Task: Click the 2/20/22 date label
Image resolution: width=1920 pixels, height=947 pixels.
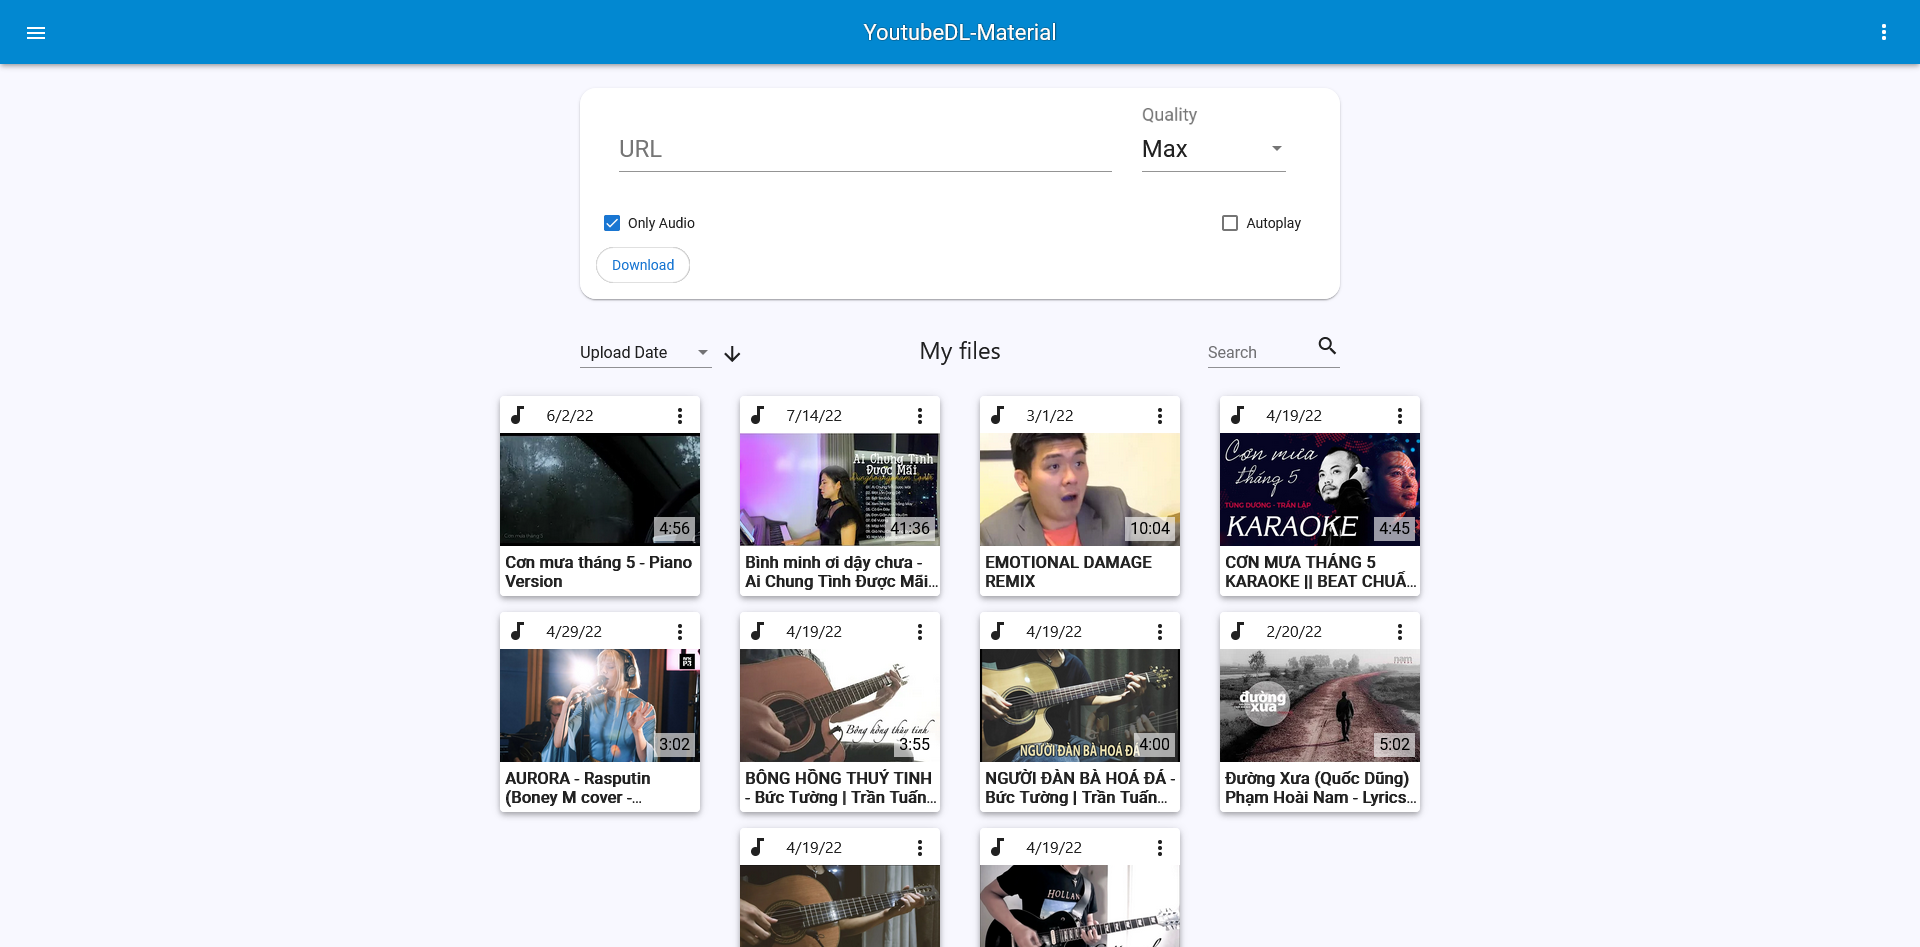Action: coord(1294,632)
